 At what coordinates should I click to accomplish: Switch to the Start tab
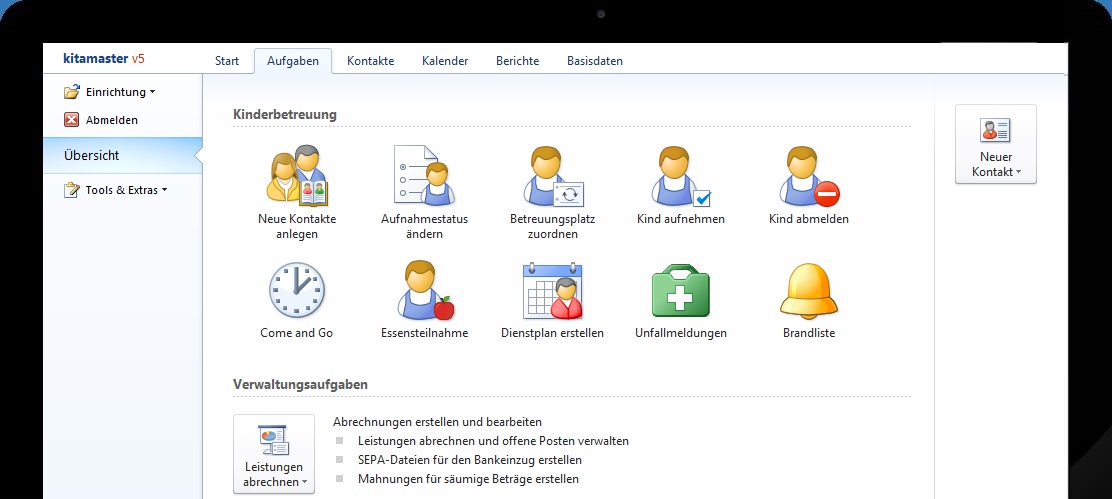227,61
